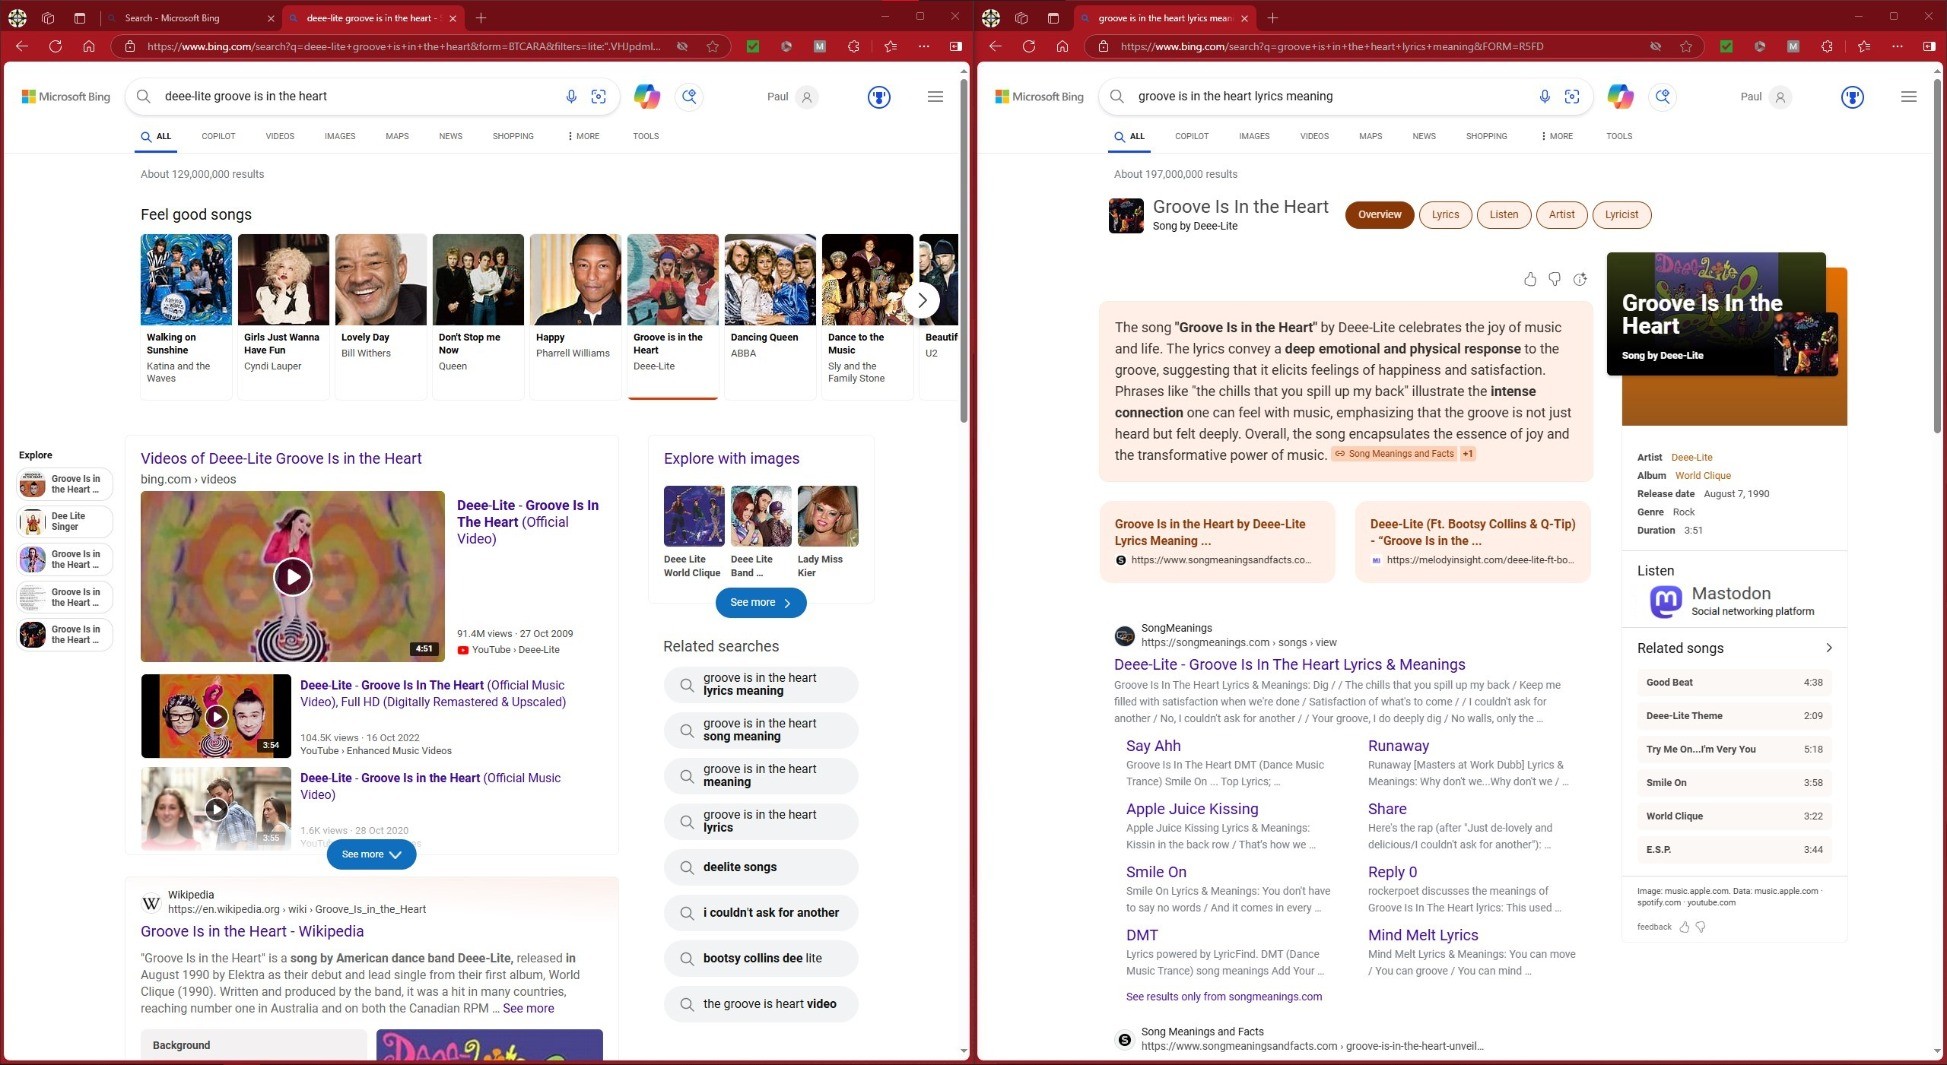Click Rewards trophy icon in left window
This screenshot has height=1065, width=1947.
tap(879, 97)
